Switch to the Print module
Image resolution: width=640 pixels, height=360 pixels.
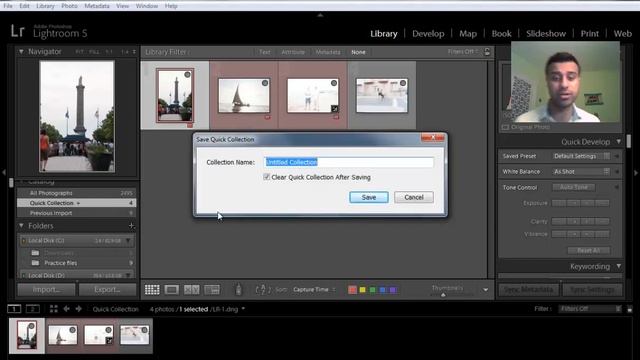point(589,33)
